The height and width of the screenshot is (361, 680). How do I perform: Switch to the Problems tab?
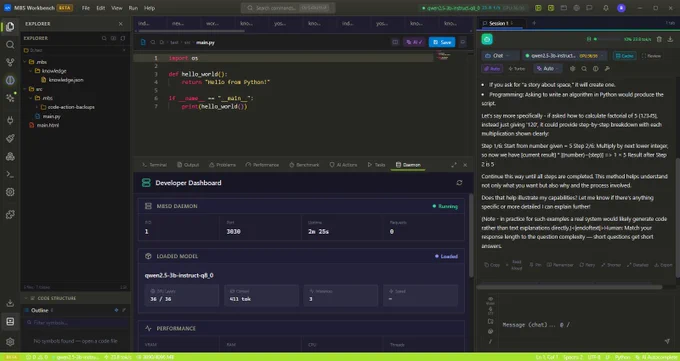click(x=222, y=165)
